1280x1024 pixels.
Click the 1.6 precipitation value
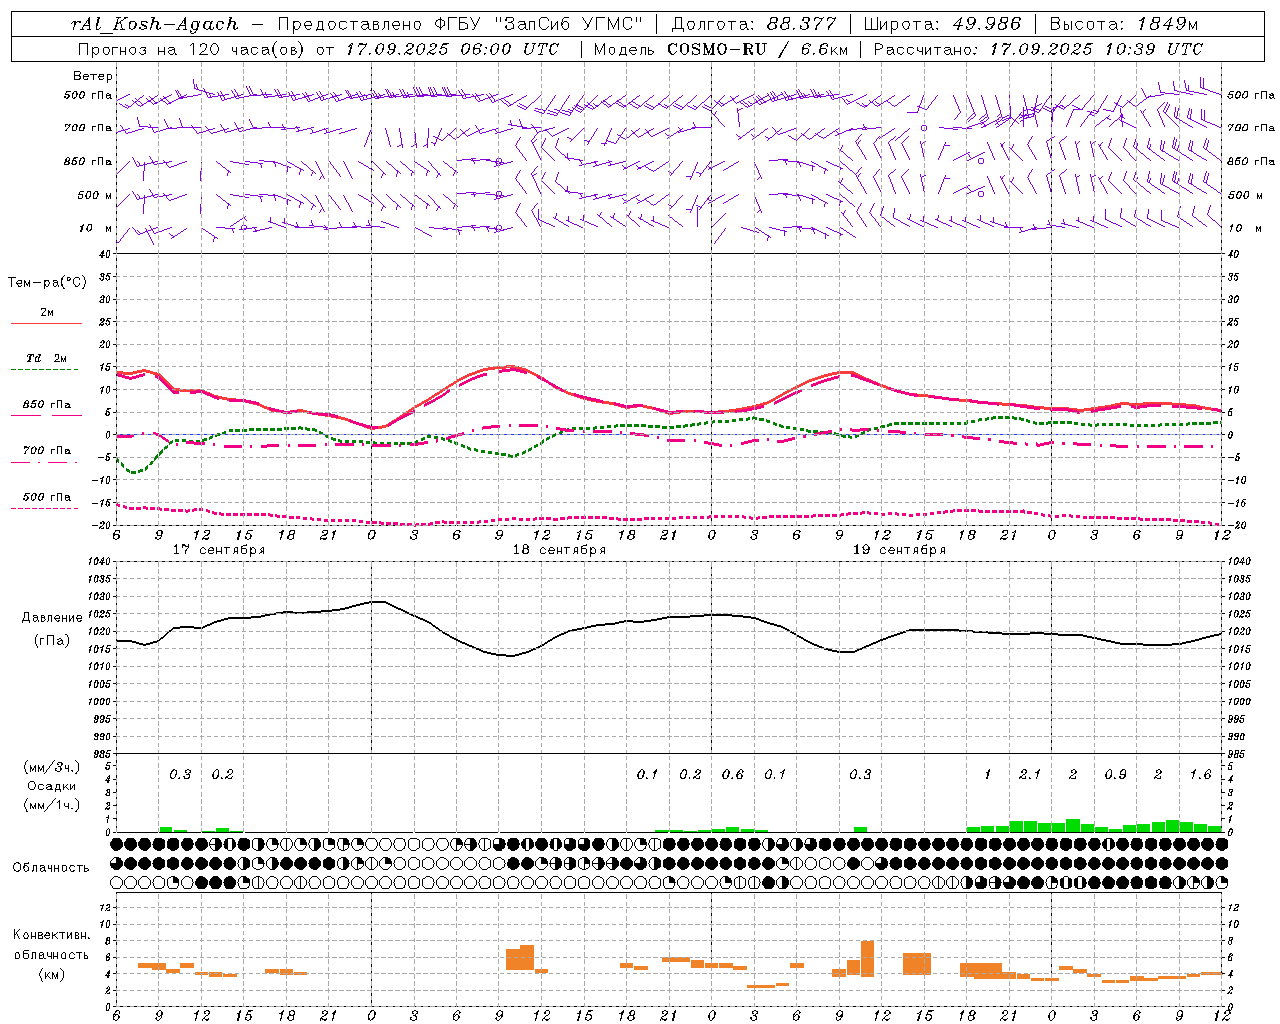pos(1200,775)
